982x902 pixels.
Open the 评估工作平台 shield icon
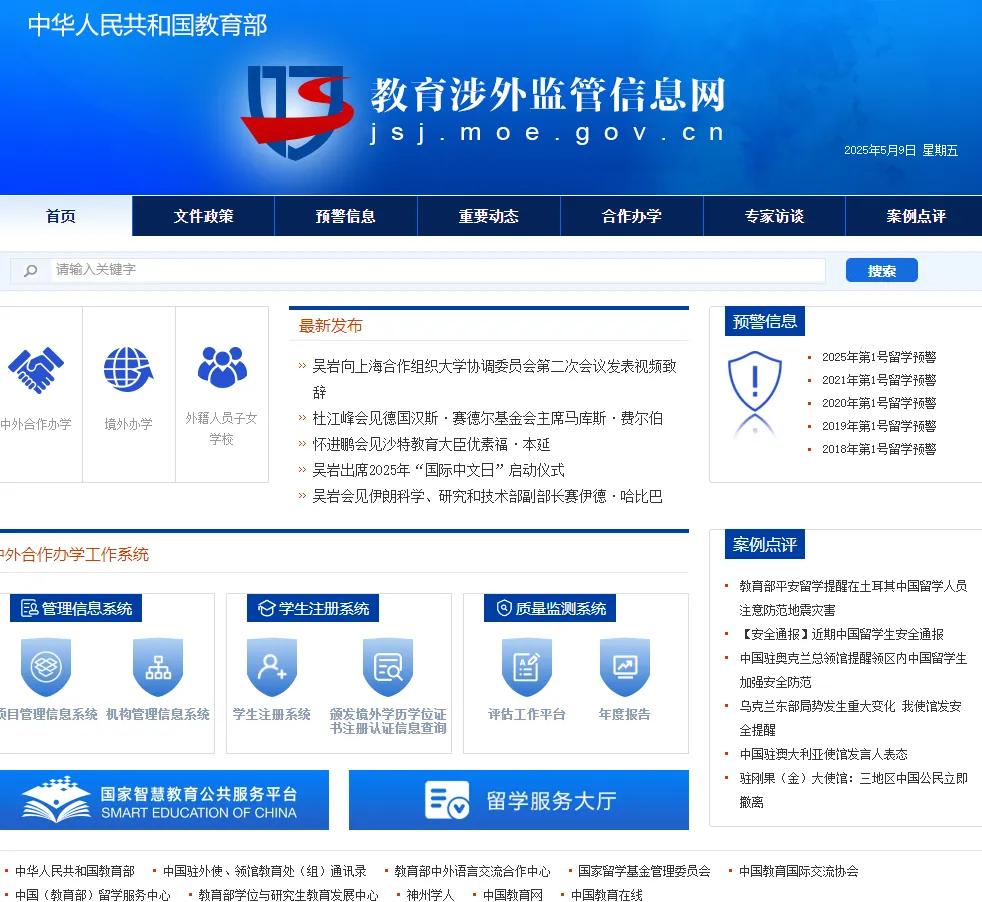[527, 667]
